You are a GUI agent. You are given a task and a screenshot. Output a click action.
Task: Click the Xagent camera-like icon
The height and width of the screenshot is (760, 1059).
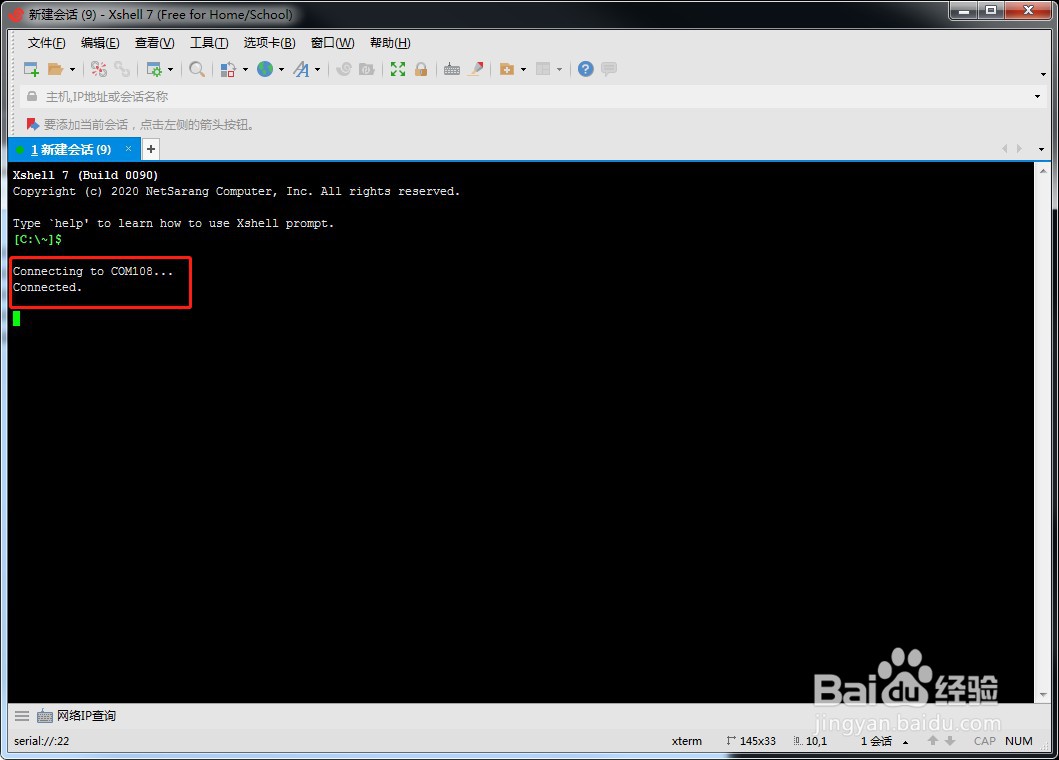click(367, 69)
